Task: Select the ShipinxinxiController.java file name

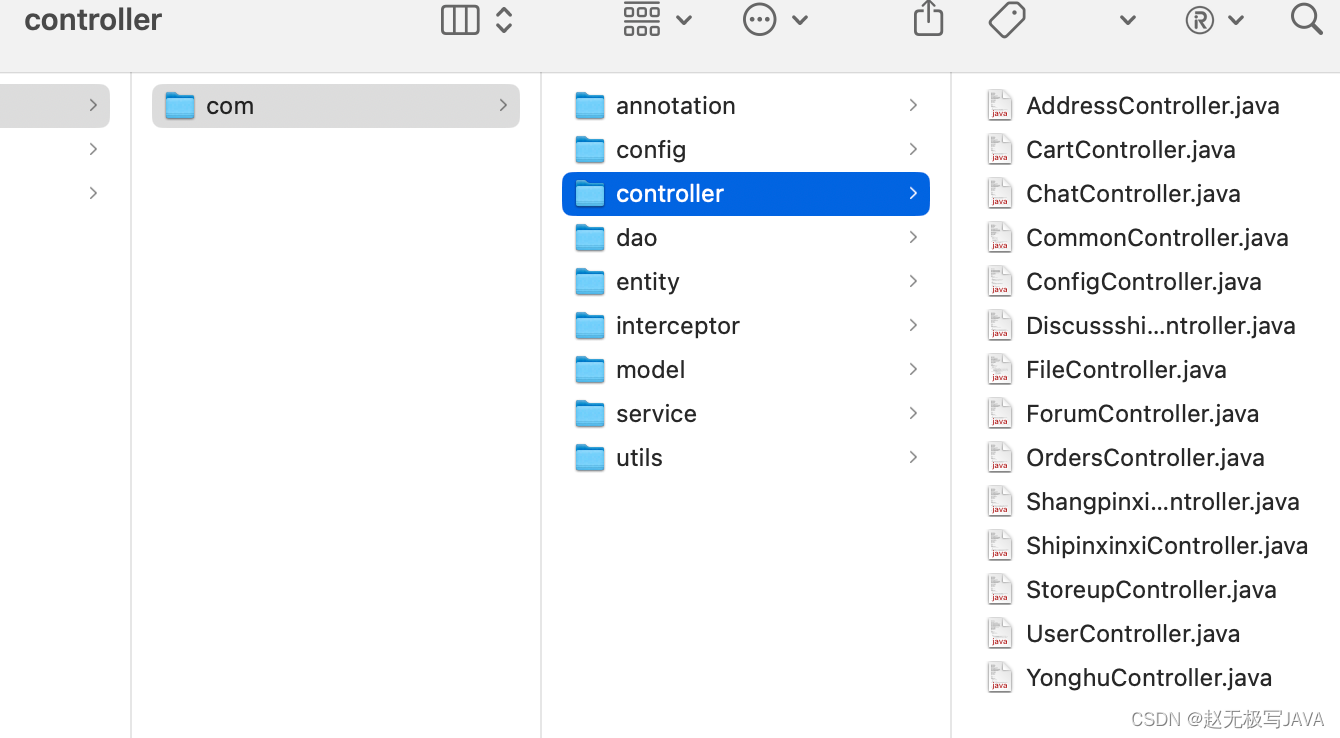Action: pyautogui.click(x=1167, y=545)
